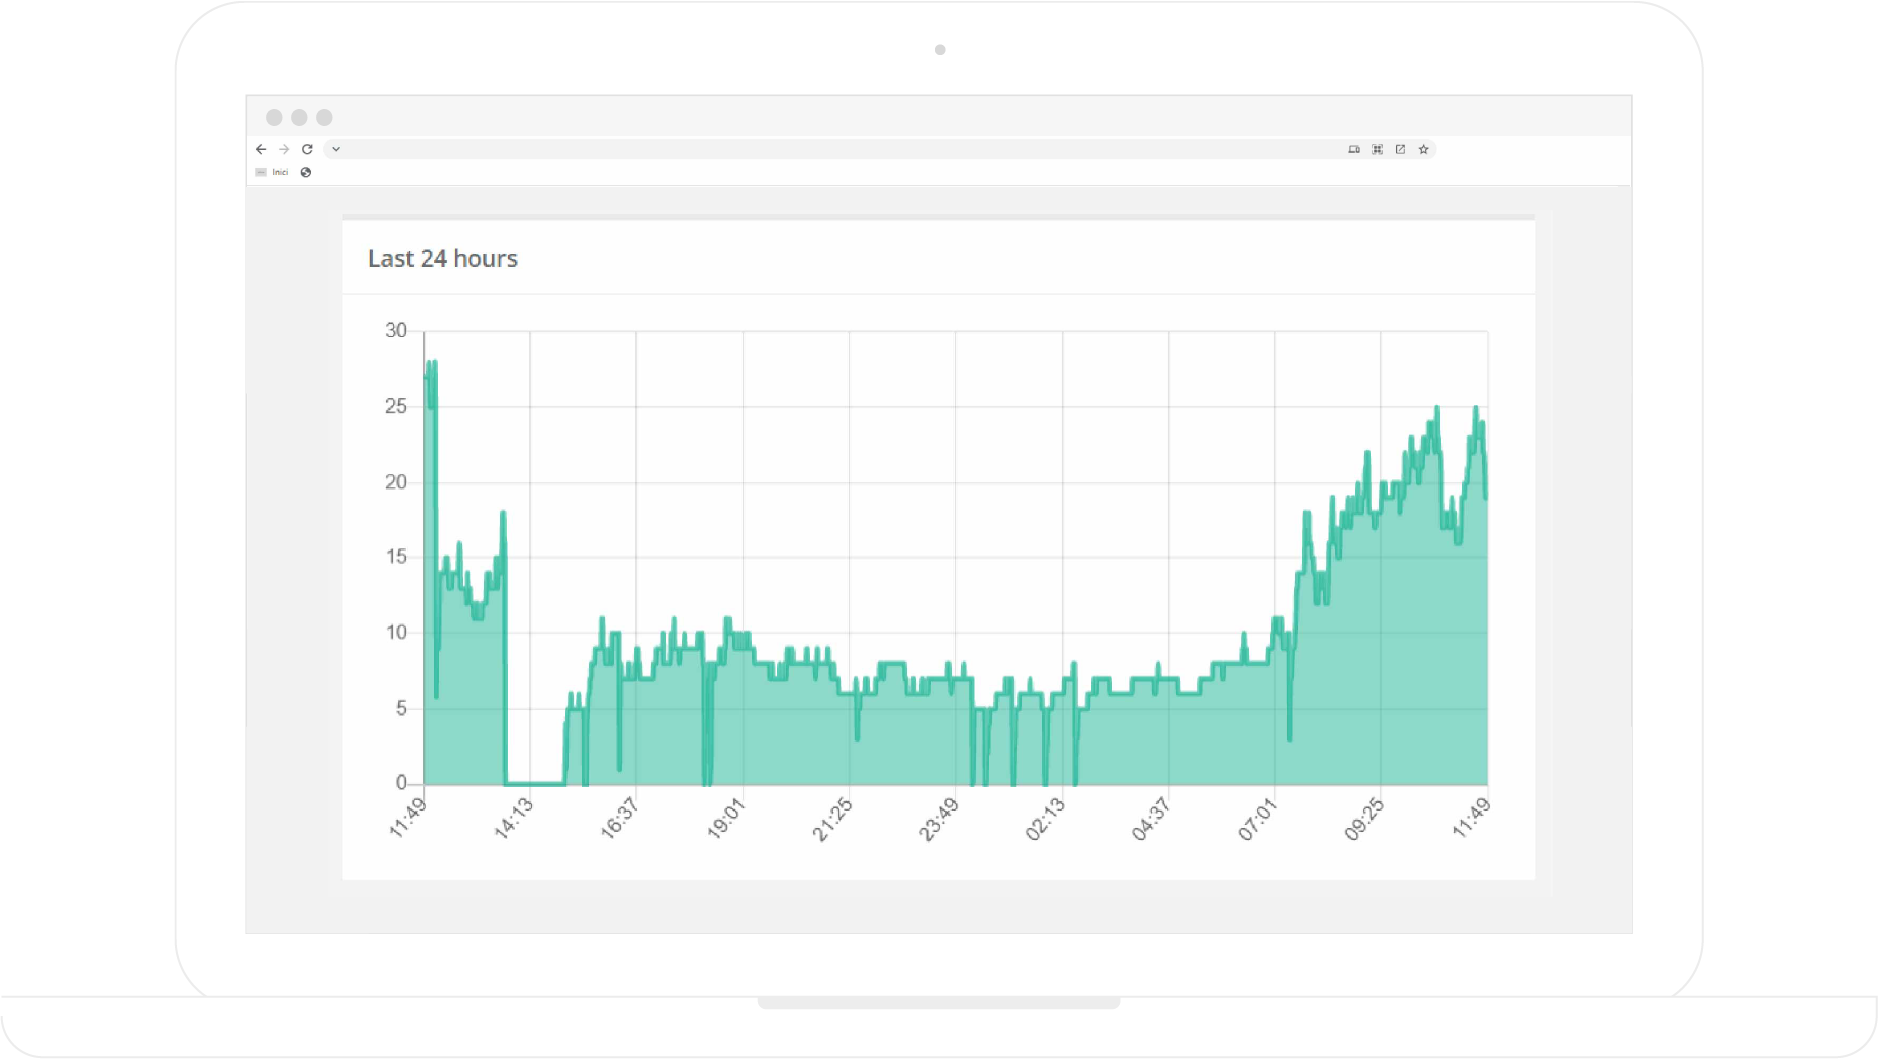Open the send to your devices icon
This screenshot has width=1878, height=1059.
1354,149
